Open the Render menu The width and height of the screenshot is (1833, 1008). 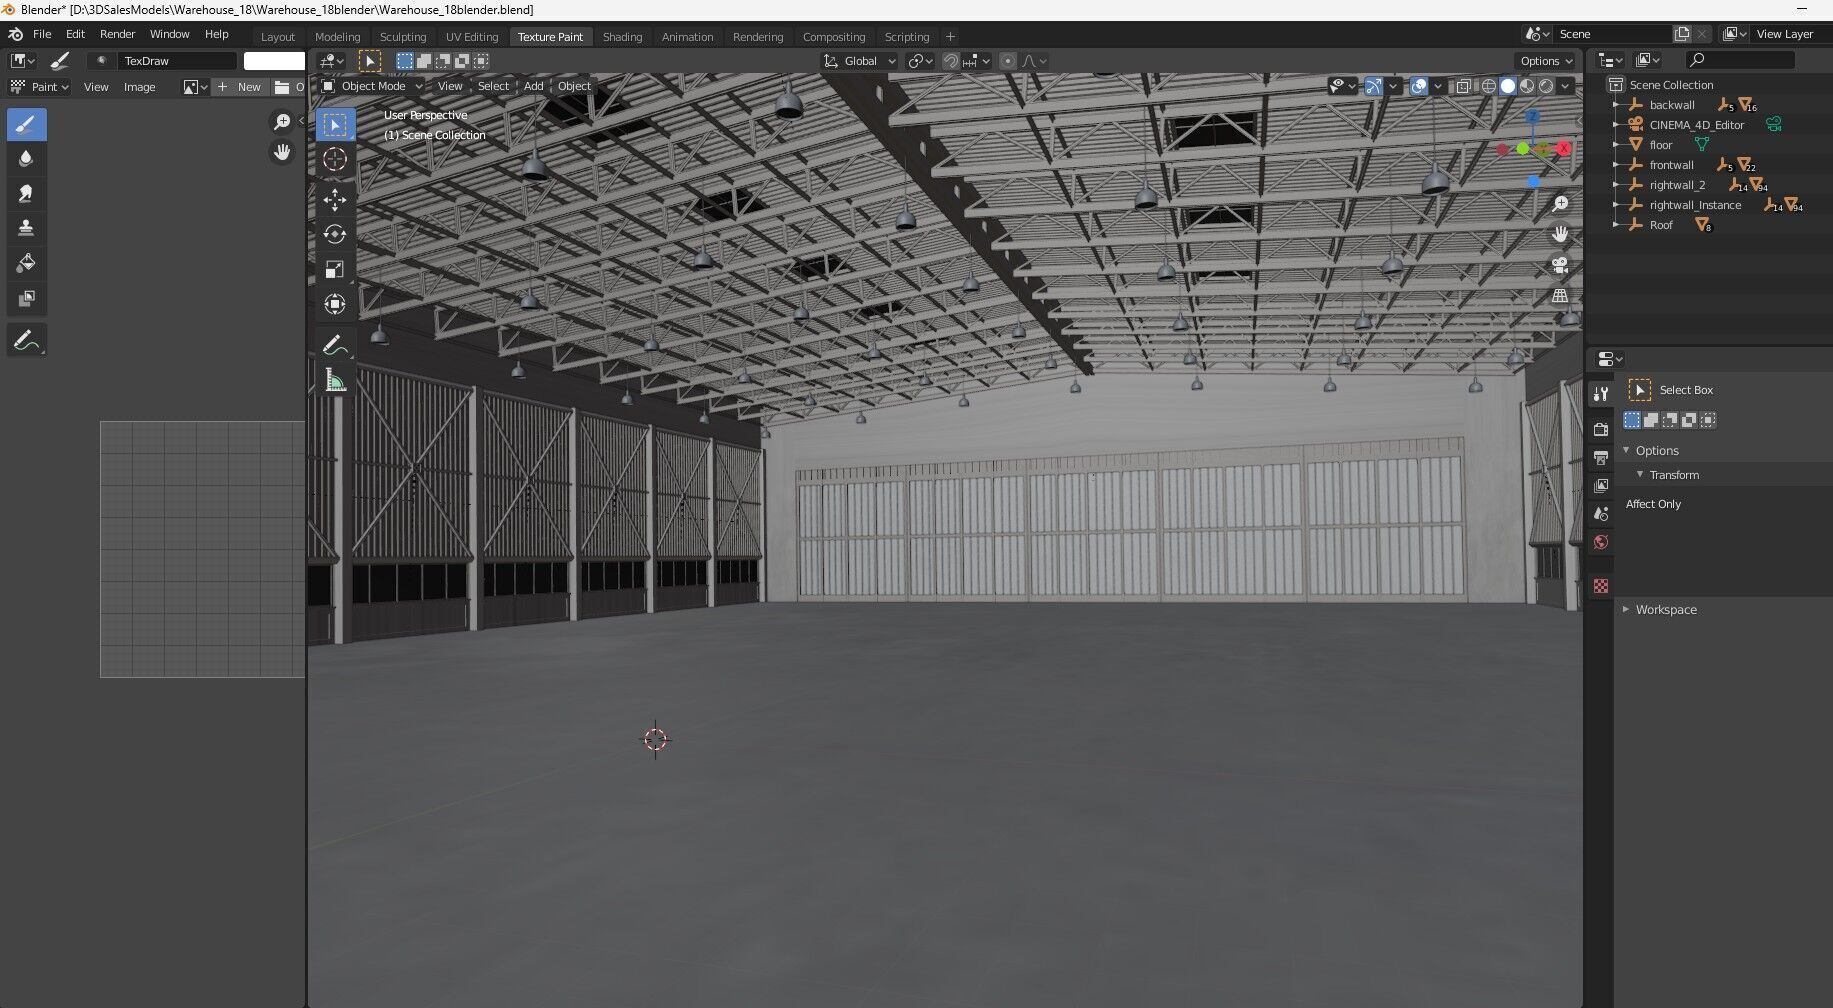[x=117, y=34]
